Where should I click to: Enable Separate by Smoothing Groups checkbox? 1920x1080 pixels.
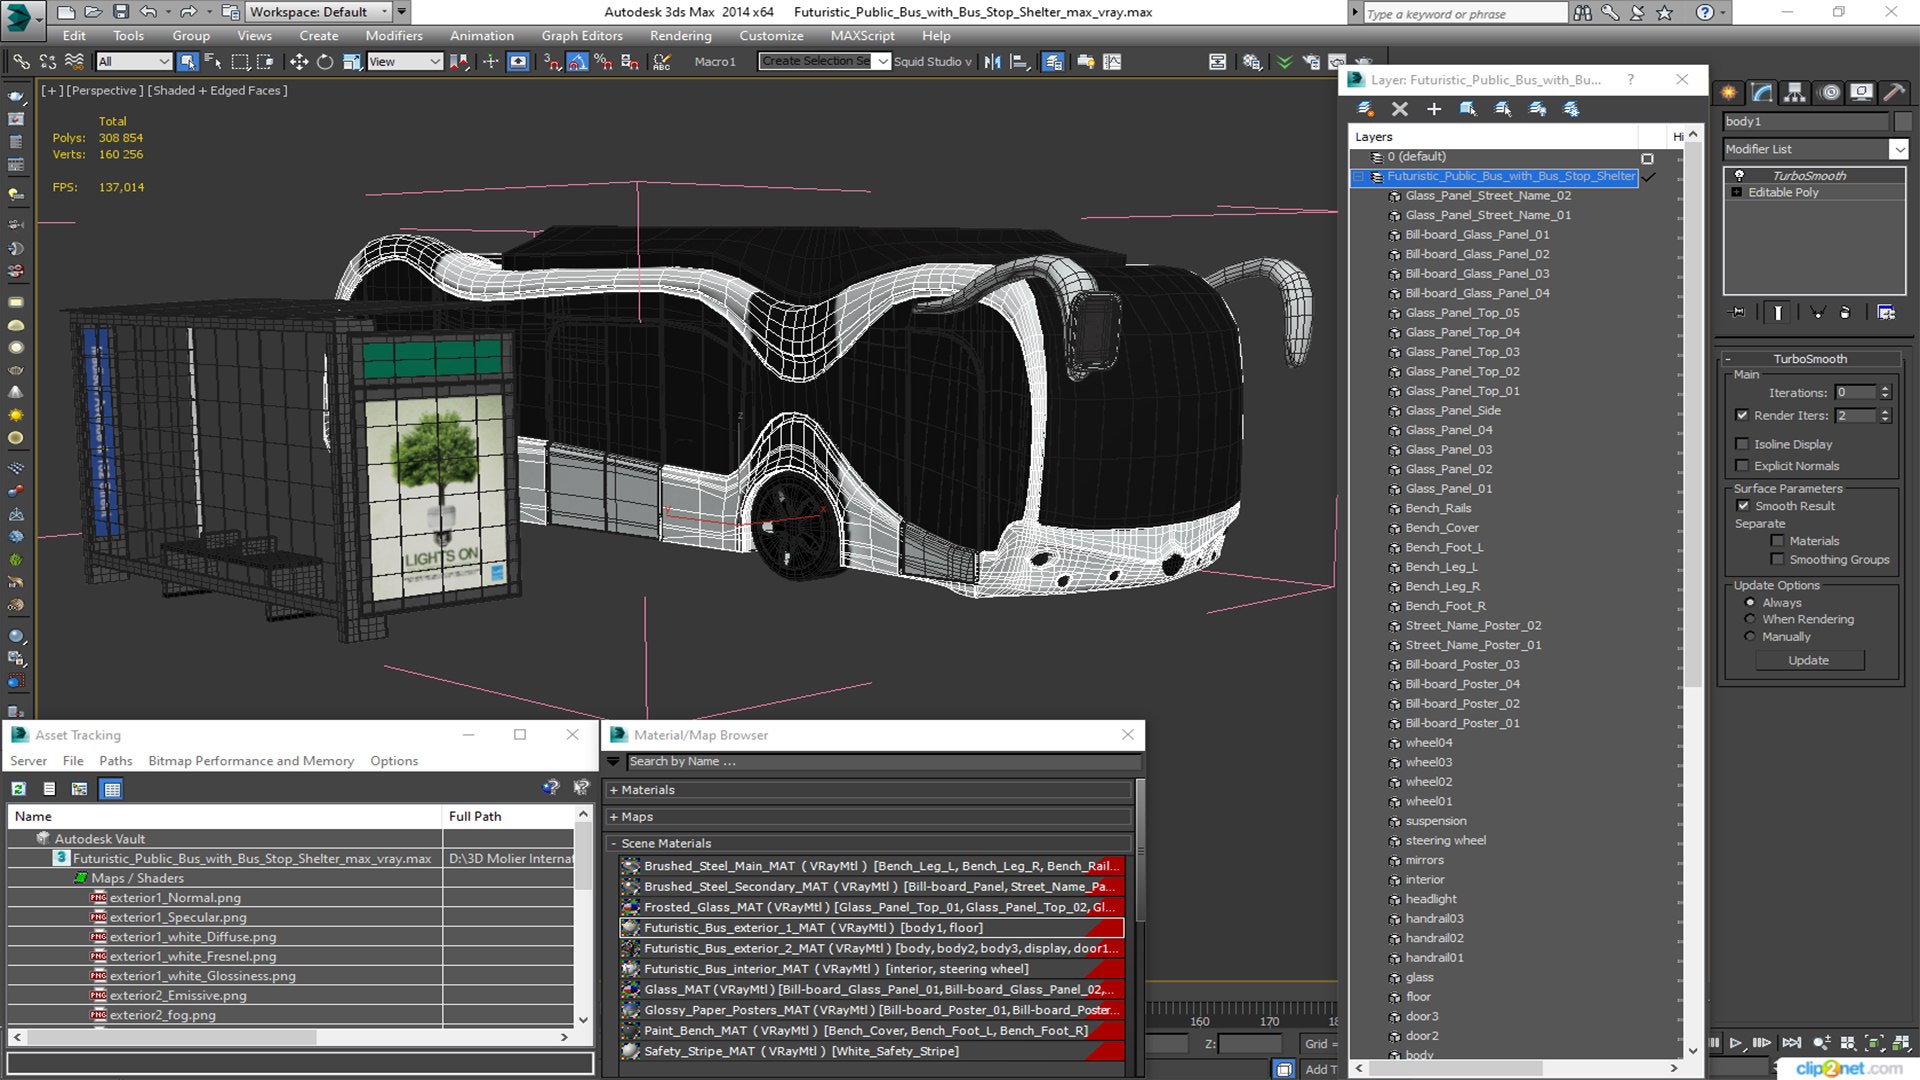[1777, 560]
